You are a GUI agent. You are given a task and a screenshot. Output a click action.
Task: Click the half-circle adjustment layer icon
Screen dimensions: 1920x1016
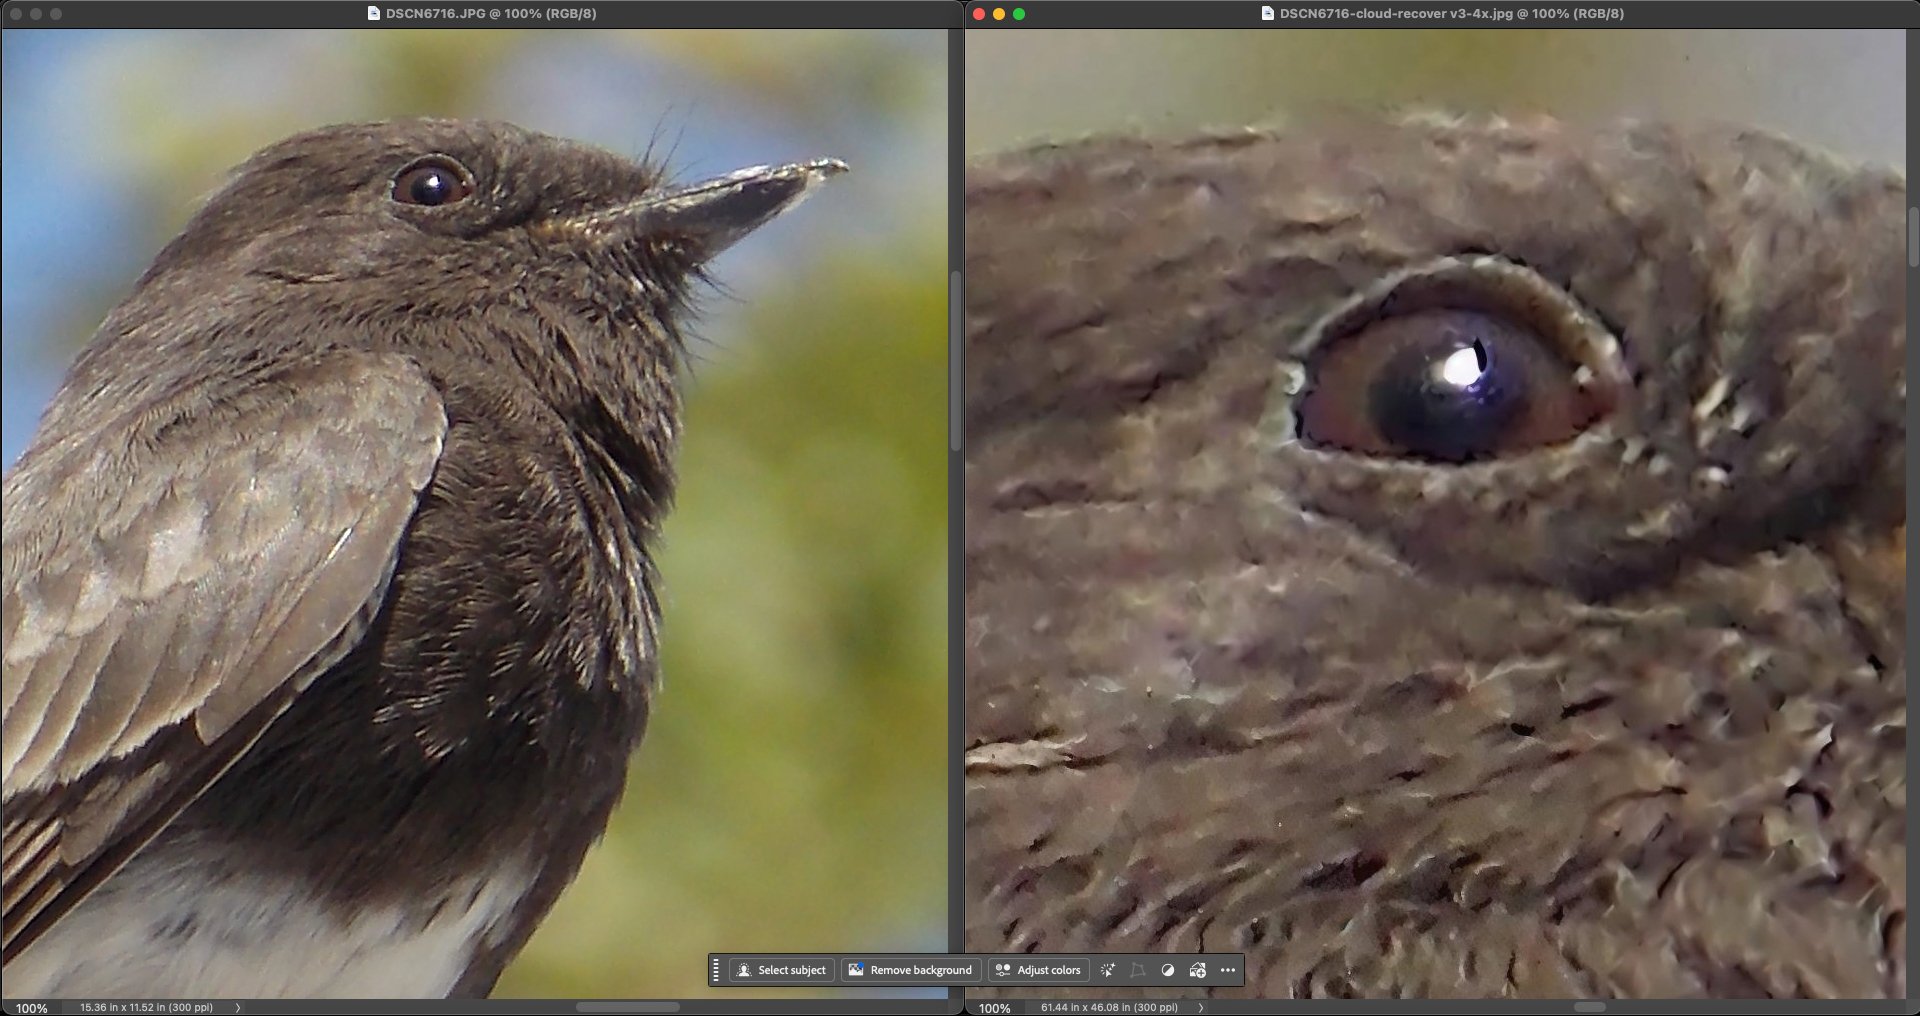[x=1168, y=970]
